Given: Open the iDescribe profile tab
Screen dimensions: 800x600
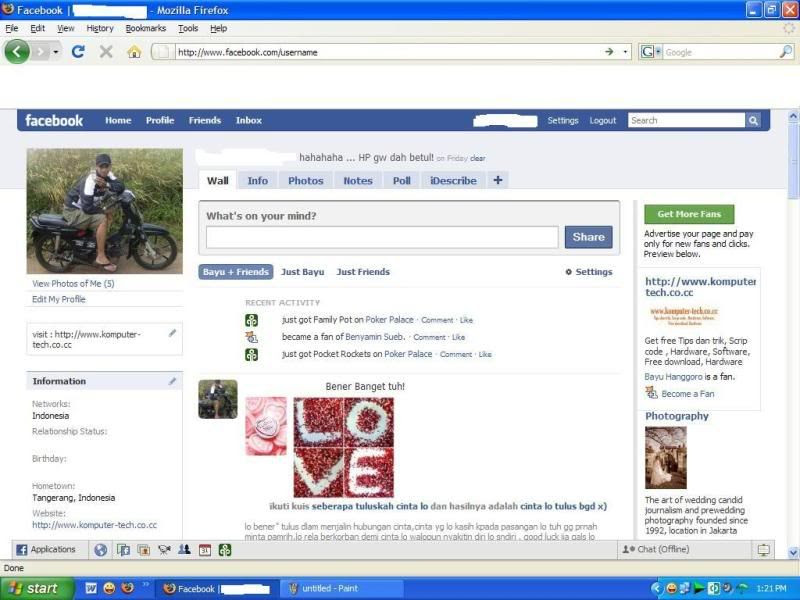Looking at the screenshot, I should coord(453,181).
